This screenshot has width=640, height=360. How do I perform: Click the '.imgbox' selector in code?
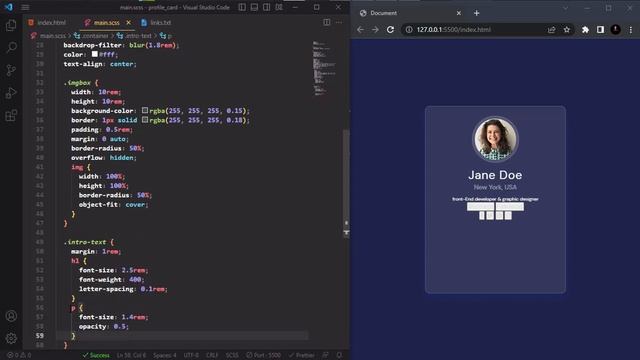coord(77,82)
